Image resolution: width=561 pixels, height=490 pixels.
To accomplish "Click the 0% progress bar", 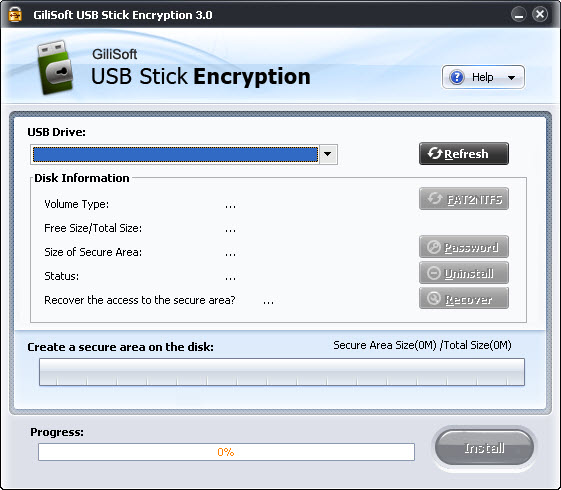I will click(226, 452).
